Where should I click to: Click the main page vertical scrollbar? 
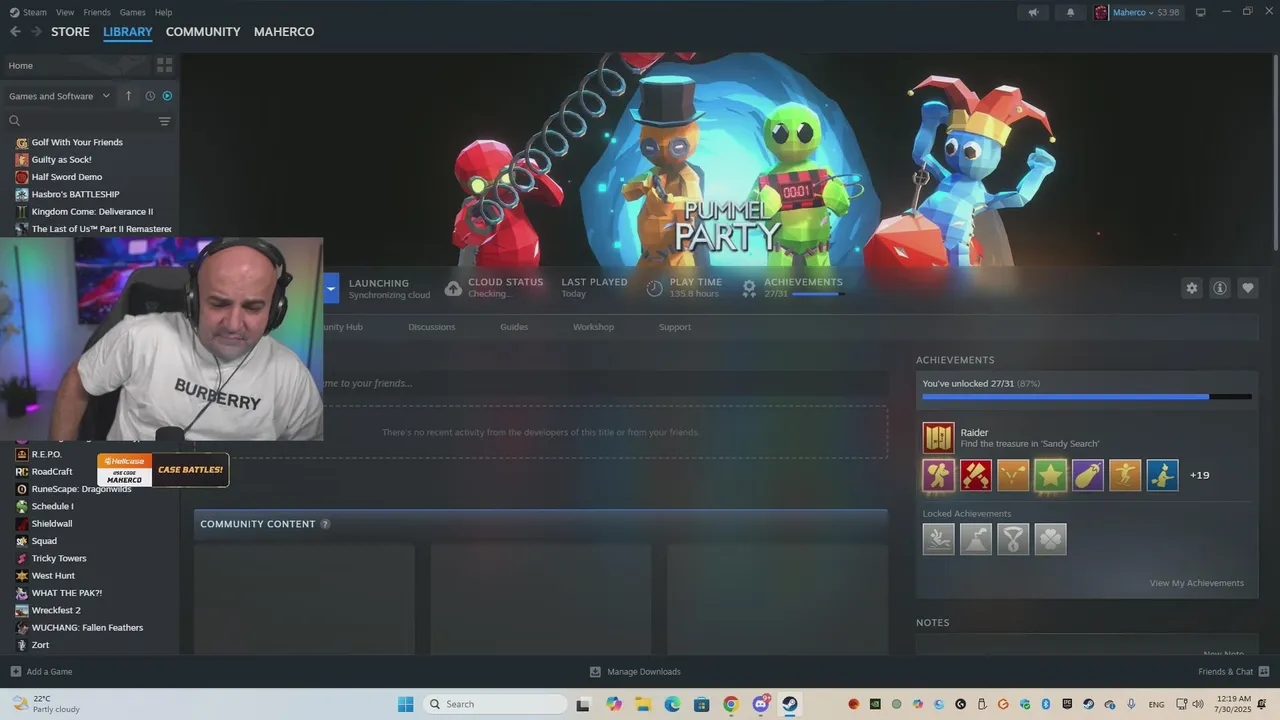[x=1274, y=150]
